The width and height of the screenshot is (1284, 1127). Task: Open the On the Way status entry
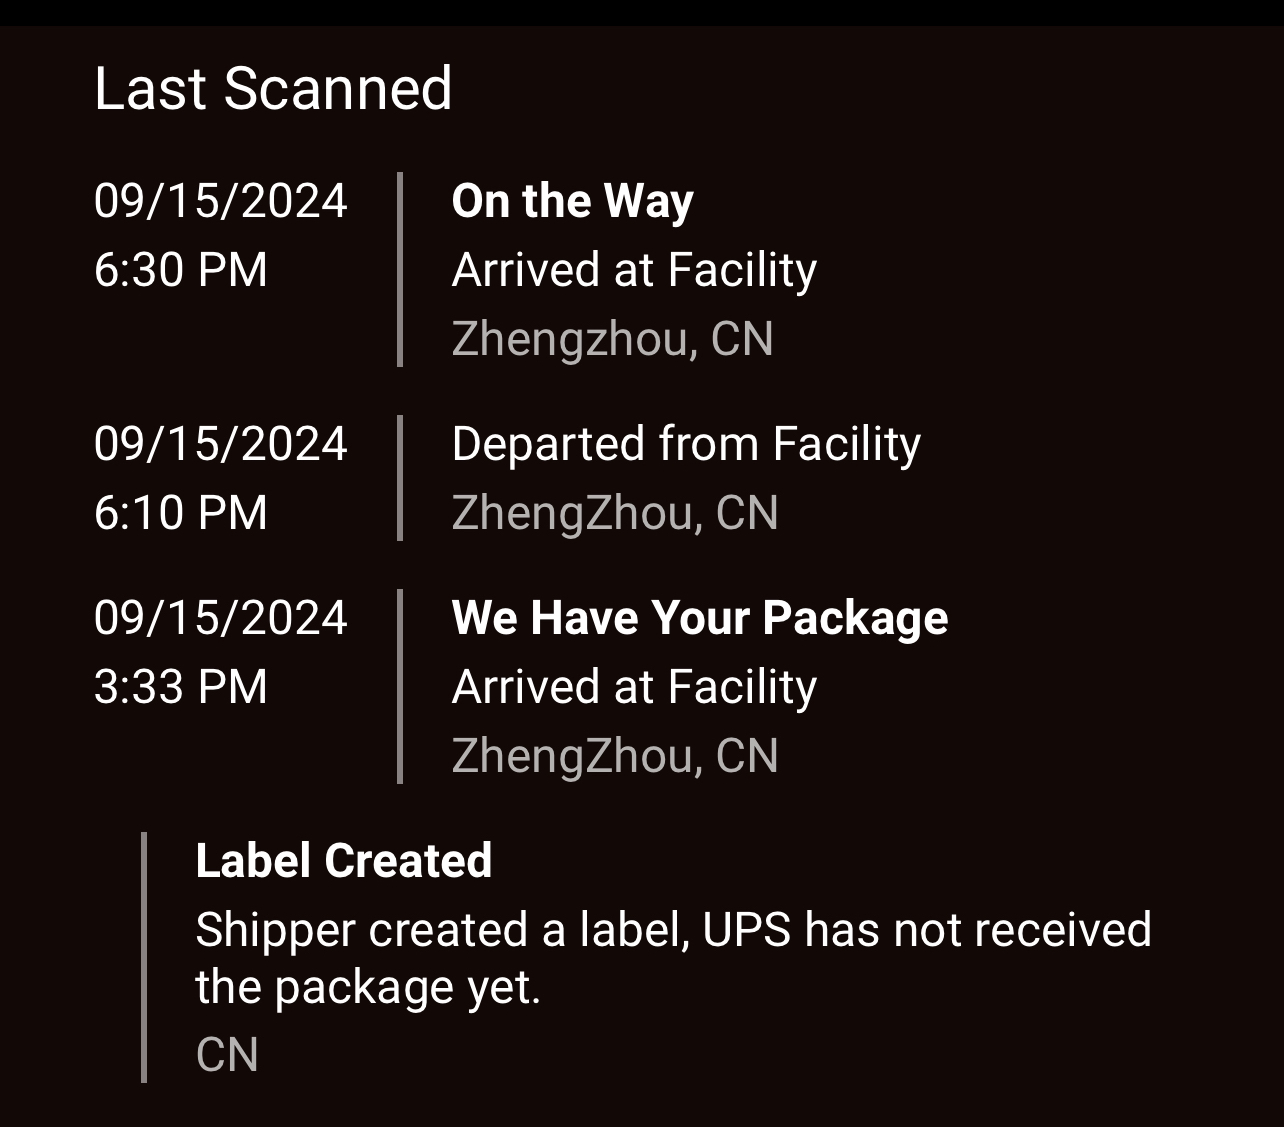(x=572, y=201)
